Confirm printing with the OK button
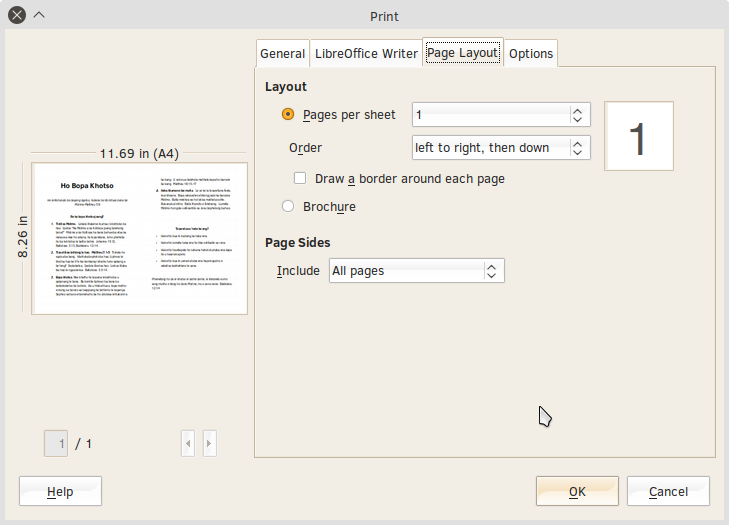This screenshot has width=729, height=525. (577, 491)
